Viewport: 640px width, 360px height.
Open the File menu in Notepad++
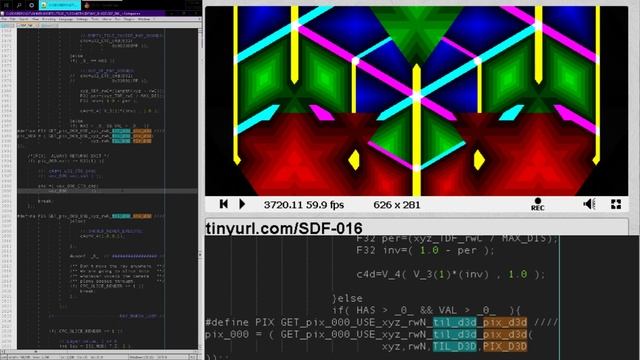click(x=4, y=19)
